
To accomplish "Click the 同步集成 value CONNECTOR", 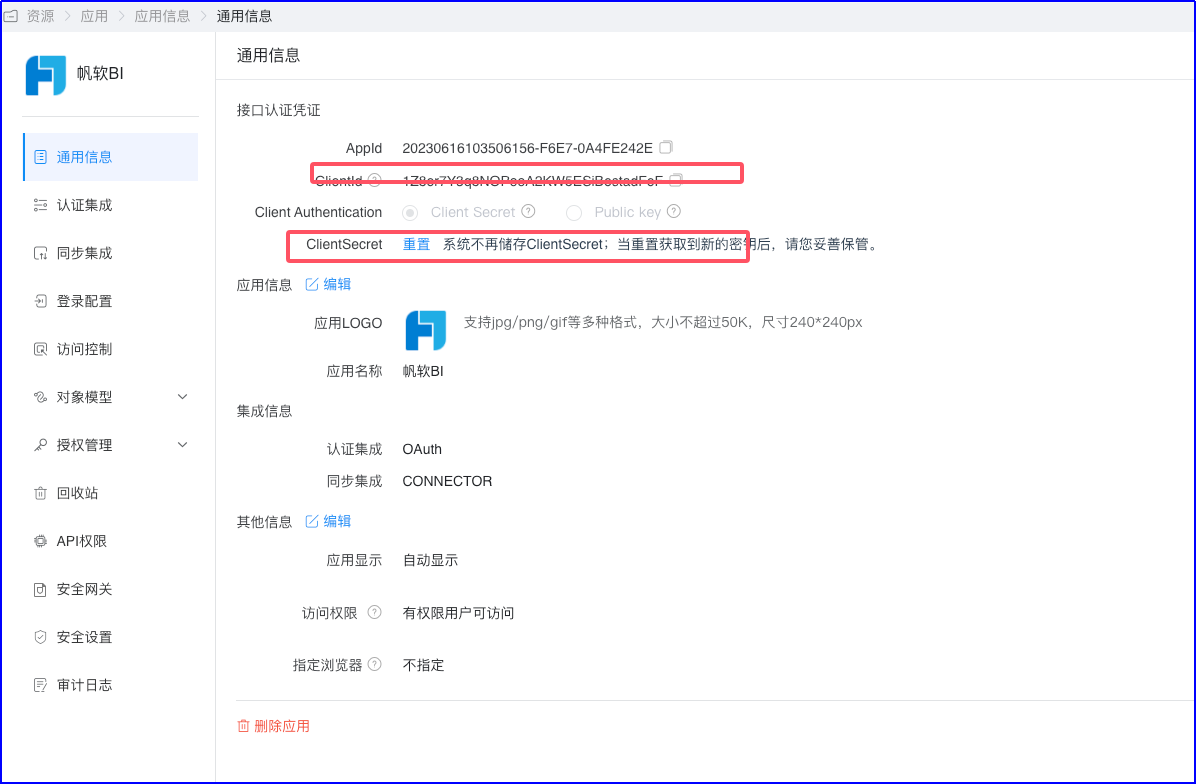I will coord(448,481).
